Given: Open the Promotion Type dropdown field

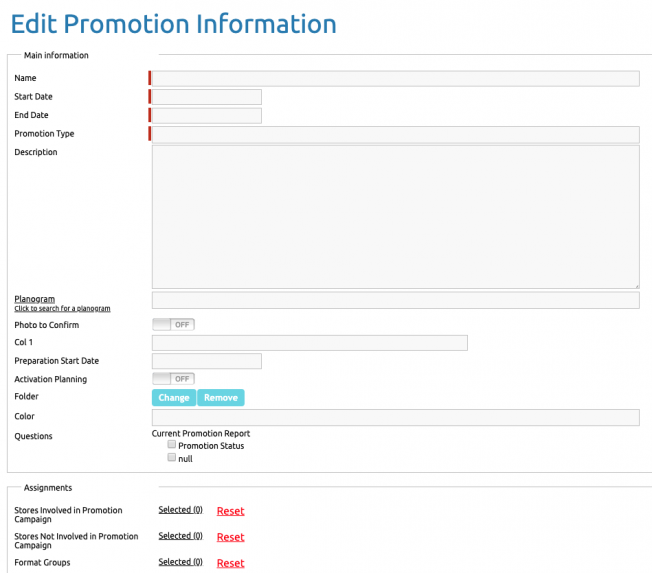Looking at the screenshot, I should coord(395,134).
